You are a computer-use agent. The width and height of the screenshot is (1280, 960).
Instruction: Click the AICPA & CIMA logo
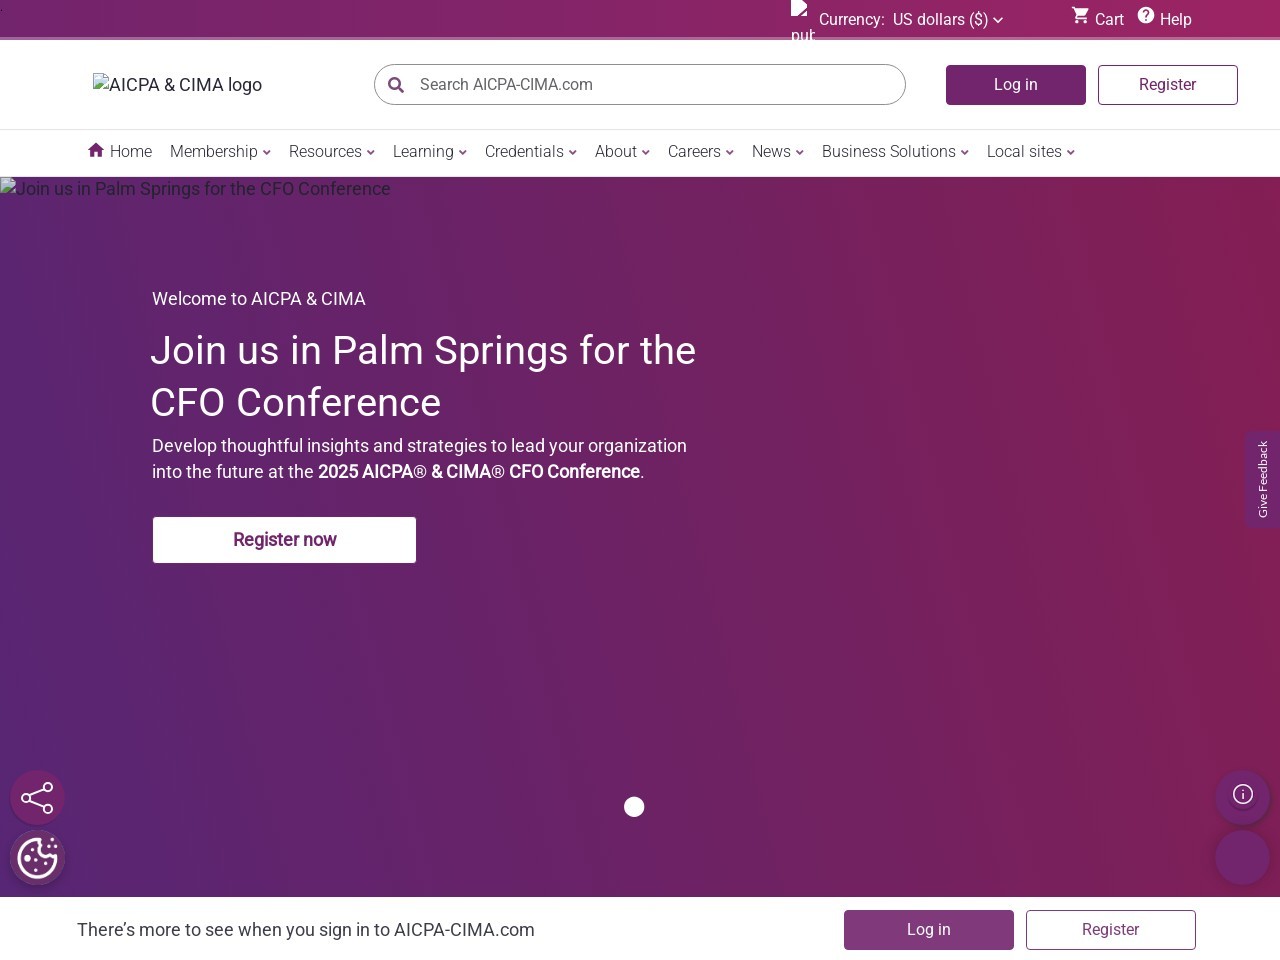pos(178,85)
